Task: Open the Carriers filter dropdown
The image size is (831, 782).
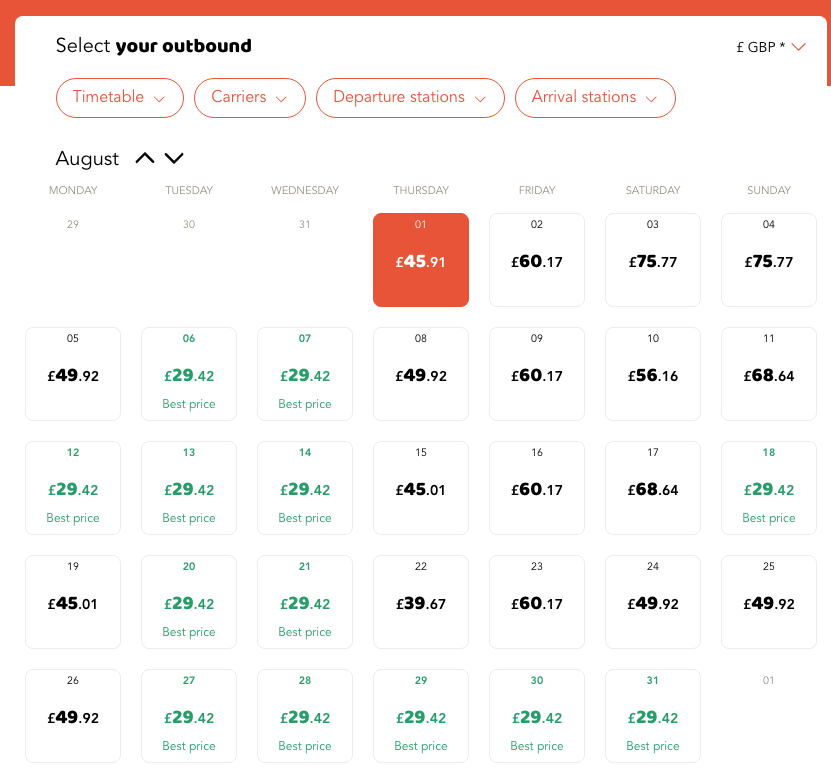Action: pyautogui.click(x=249, y=98)
